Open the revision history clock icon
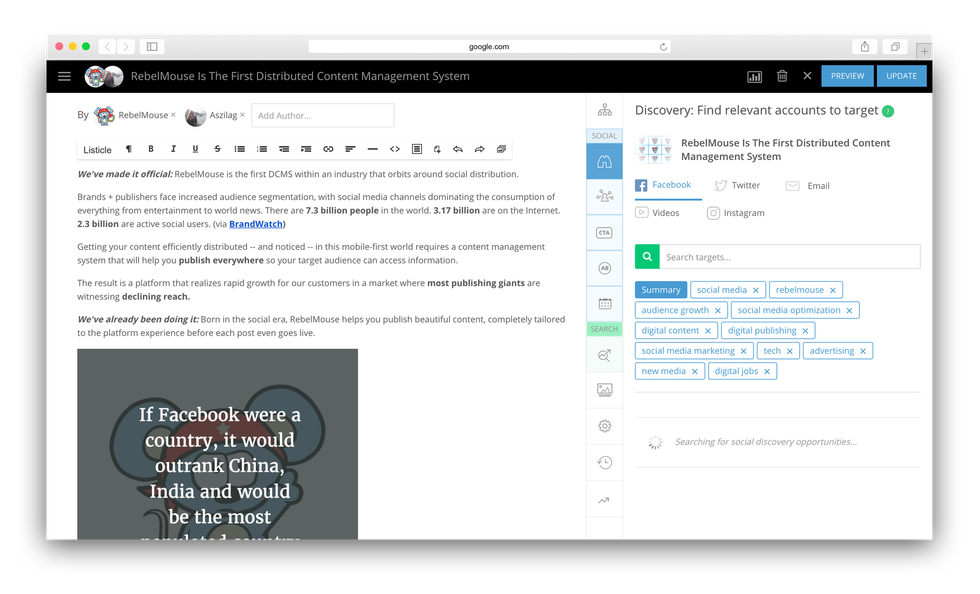Image resolution: width=980 pixels, height=594 pixels. 604,462
